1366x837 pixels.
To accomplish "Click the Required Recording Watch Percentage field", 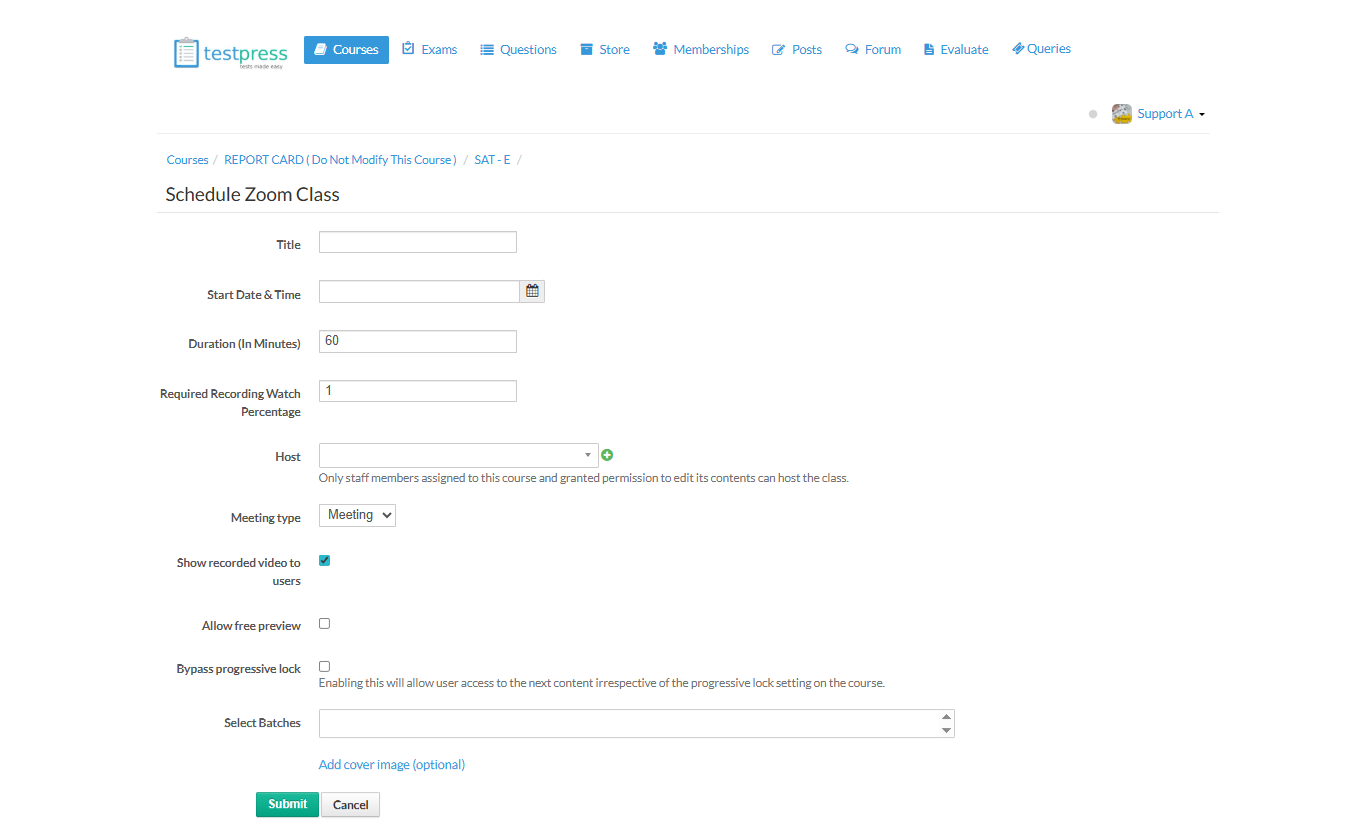I will tap(418, 391).
